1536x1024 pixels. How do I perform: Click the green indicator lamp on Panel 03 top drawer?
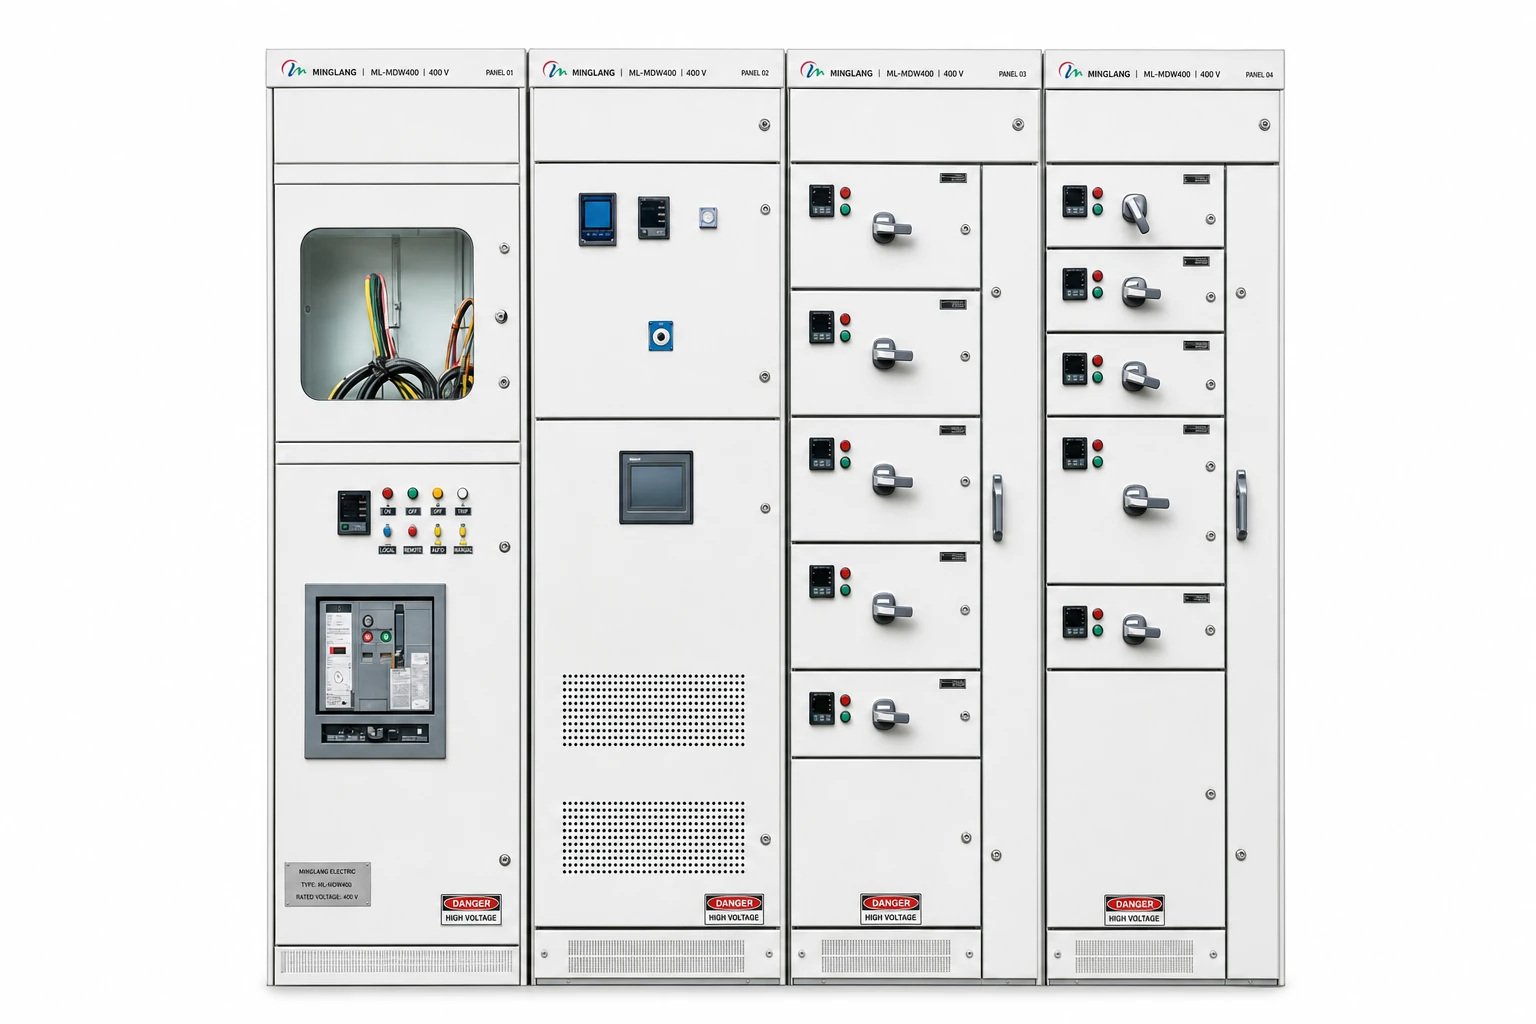845,210
